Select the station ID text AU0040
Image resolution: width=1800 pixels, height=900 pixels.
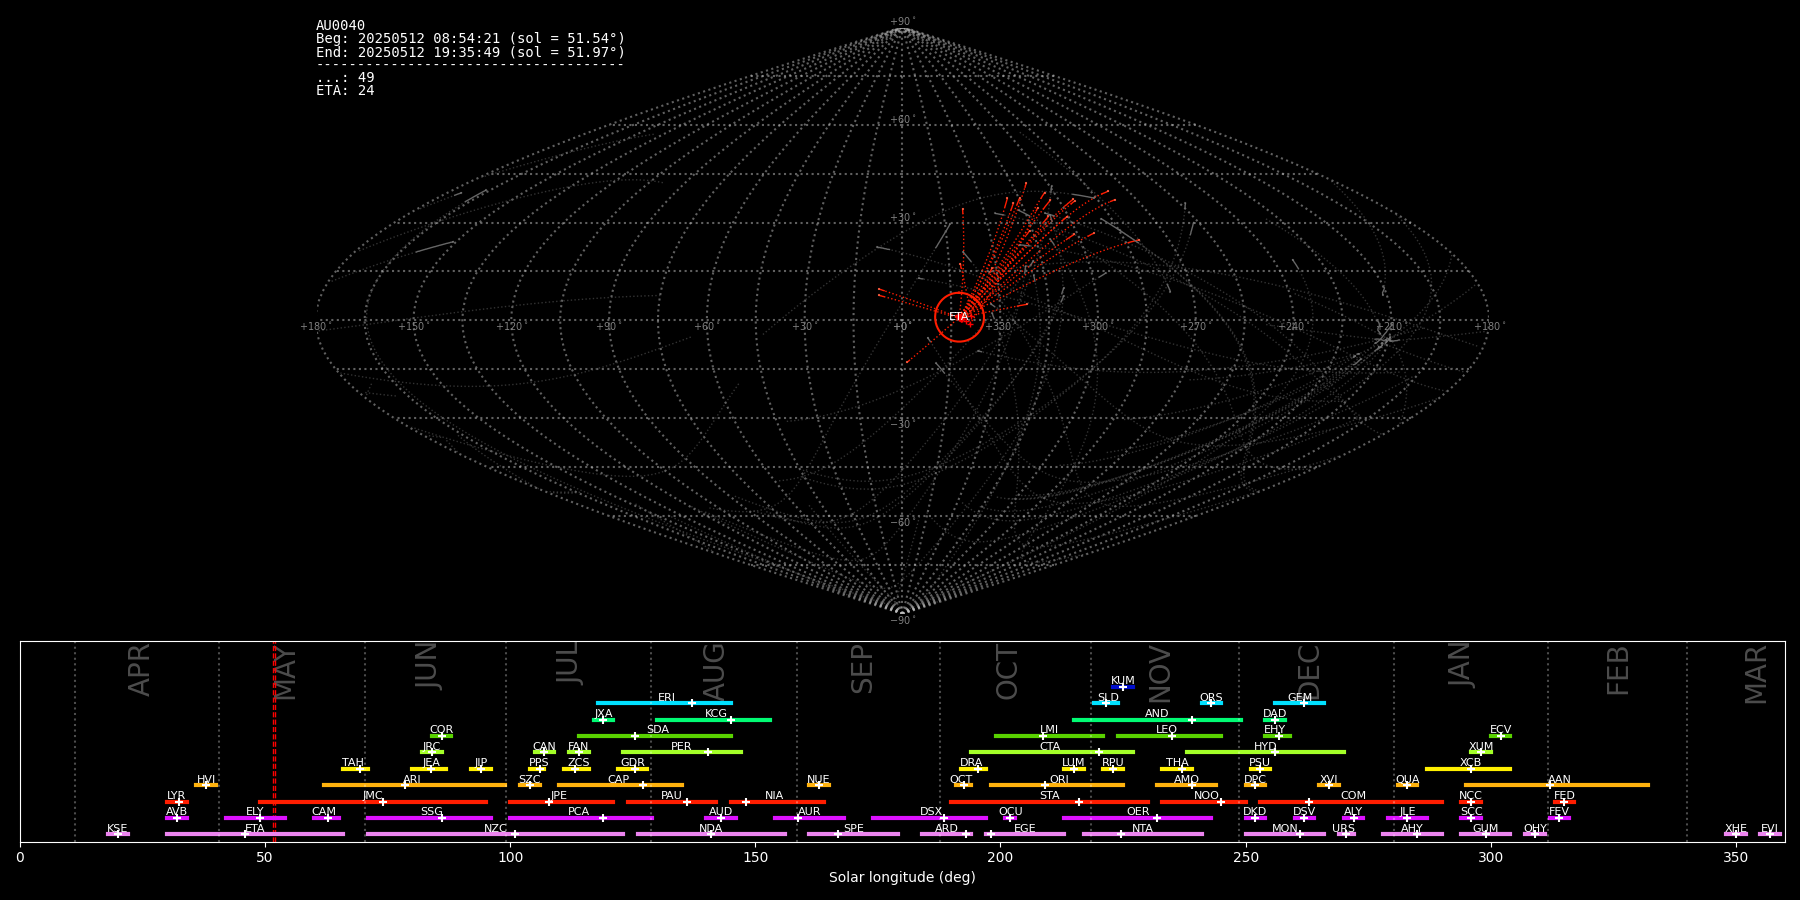pyautogui.click(x=340, y=26)
